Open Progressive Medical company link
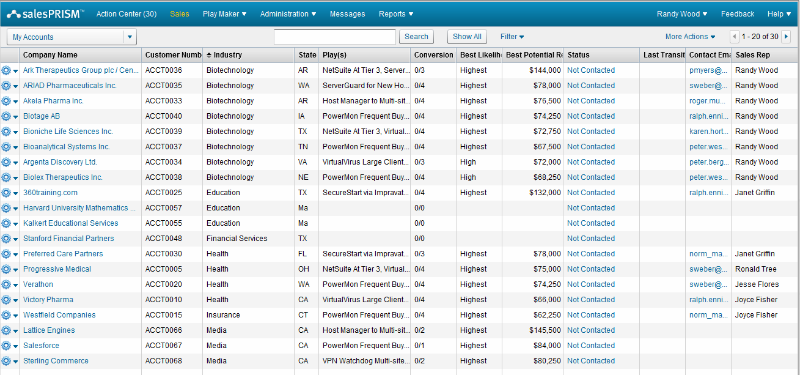Image resolution: width=800 pixels, height=375 pixels. click(57, 269)
